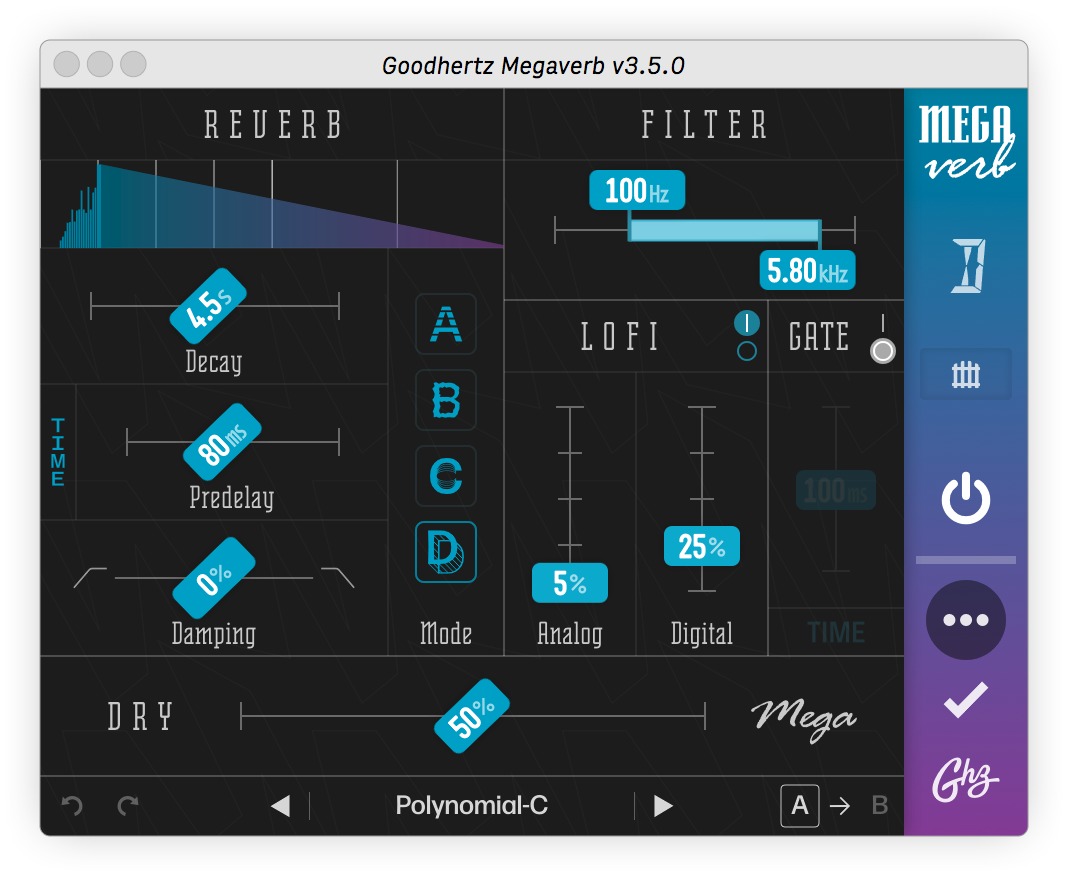Switch to the B comparison slot
1068x876 pixels.
coord(880,806)
